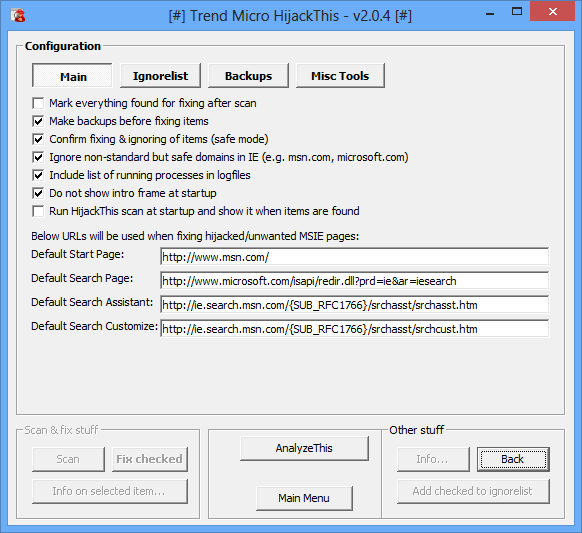
Task: Close the HijackThis window
Action: [553, 12]
